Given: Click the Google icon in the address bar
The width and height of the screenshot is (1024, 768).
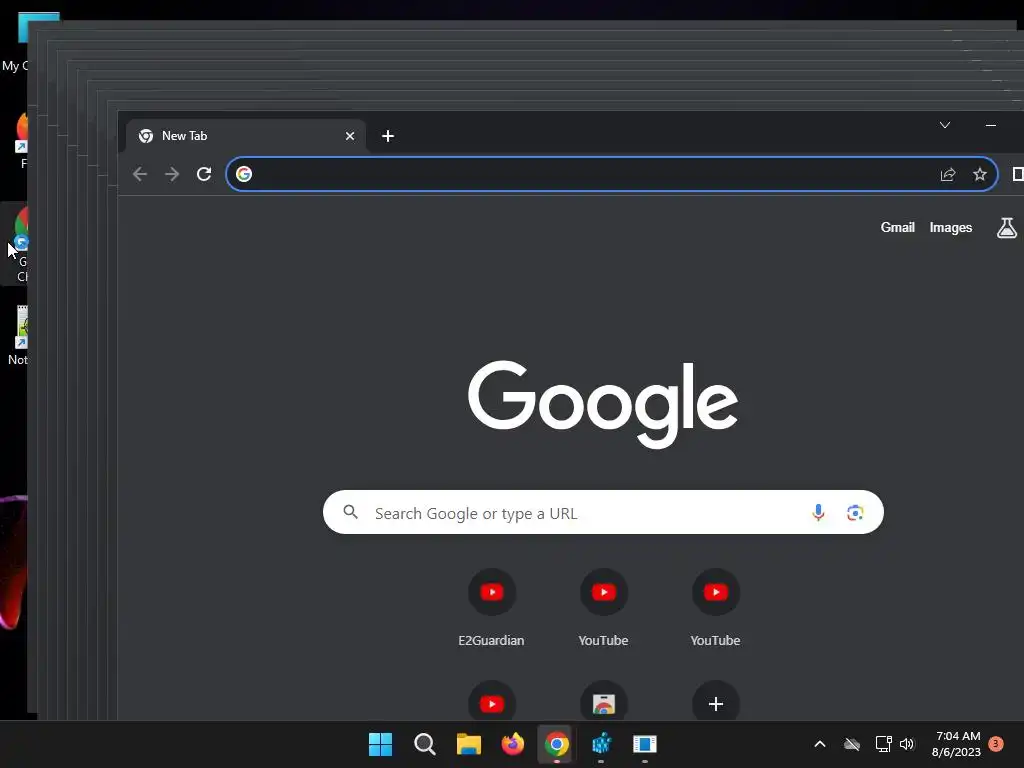Looking at the screenshot, I should tap(244, 174).
